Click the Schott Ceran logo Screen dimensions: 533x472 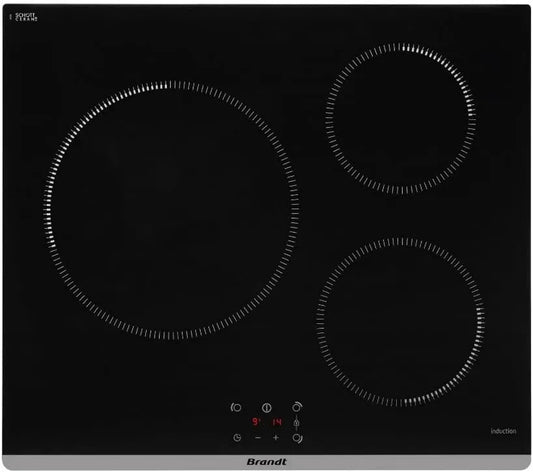pyautogui.click(x=24, y=17)
